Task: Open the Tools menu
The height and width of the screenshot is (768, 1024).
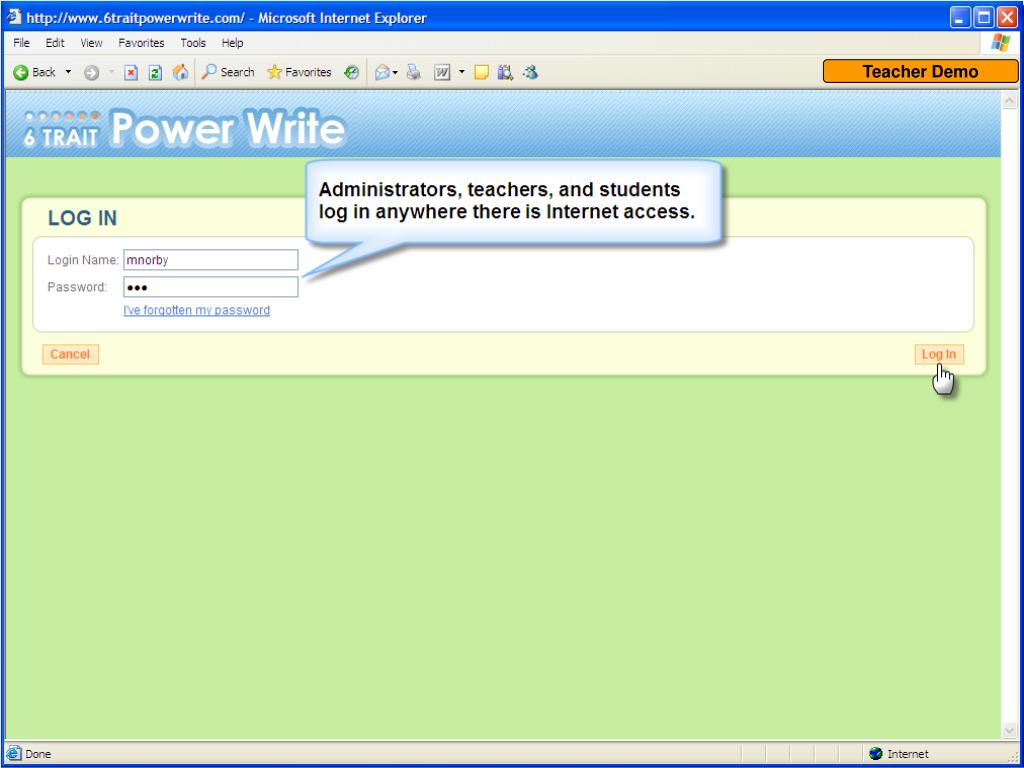Action: click(x=193, y=43)
